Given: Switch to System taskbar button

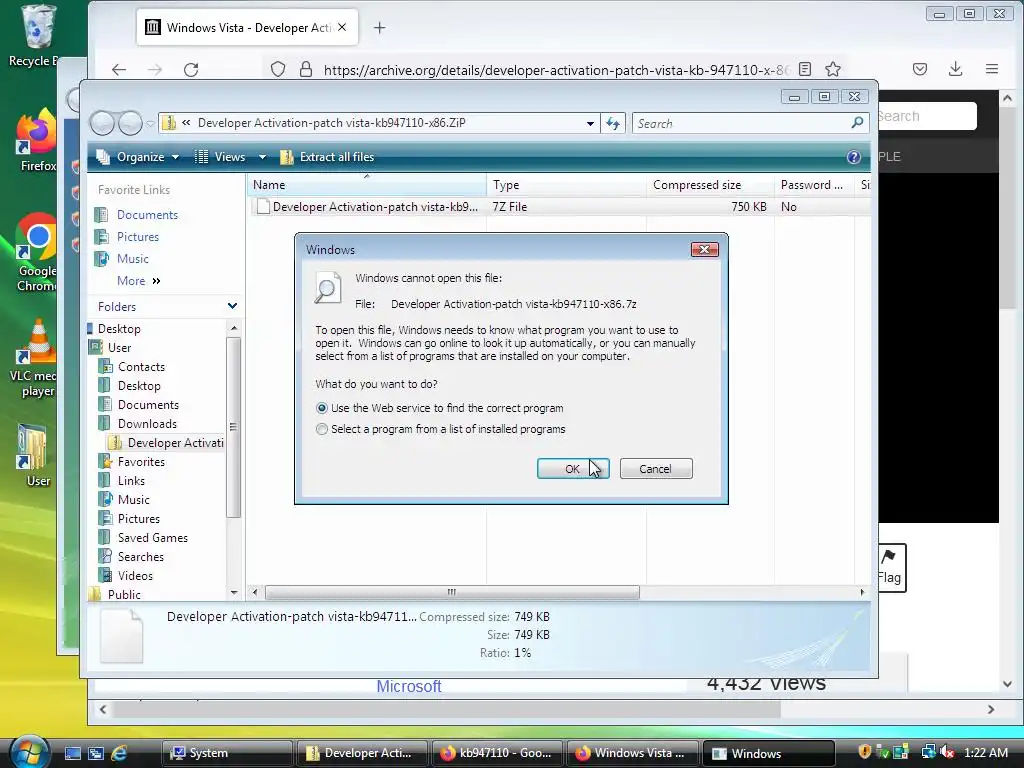Looking at the screenshot, I should (227, 753).
